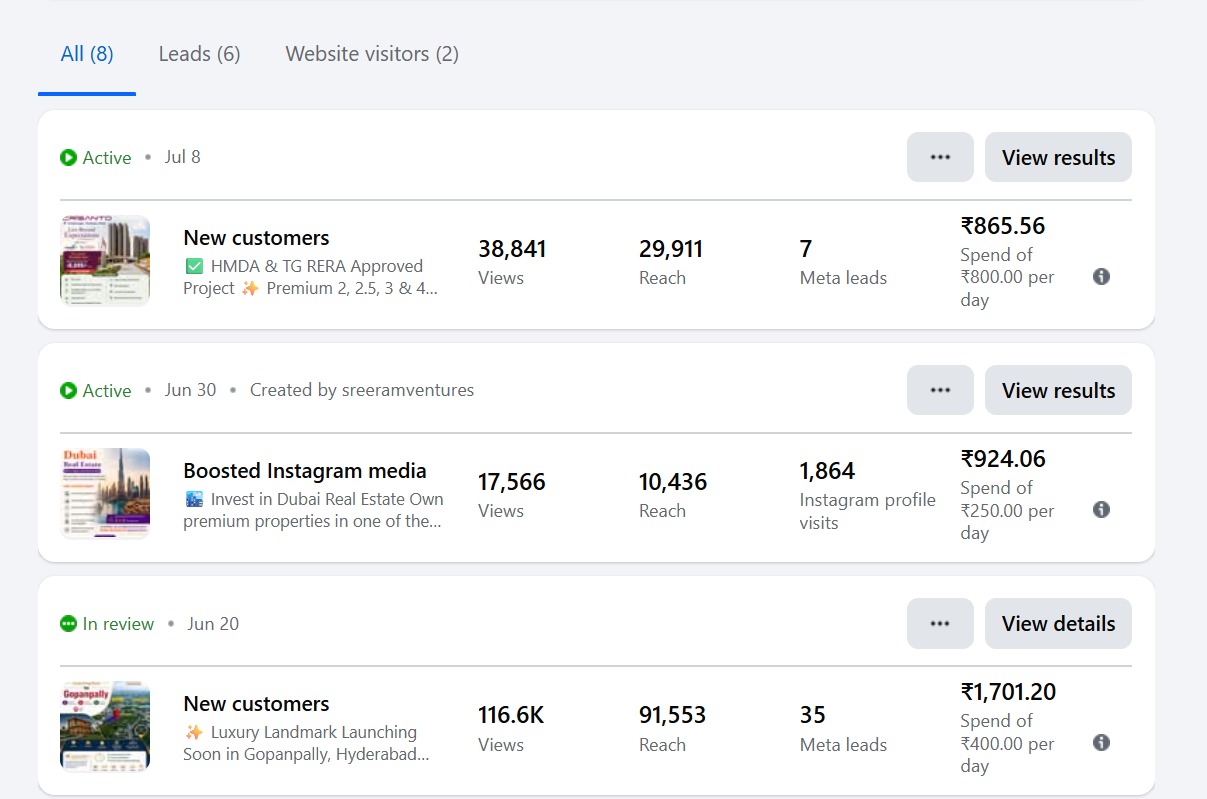This screenshot has width=1207, height=799.
Task: Open the HMDA & TG RERA ad thumbnail
Action: click(x=105, y=260)
